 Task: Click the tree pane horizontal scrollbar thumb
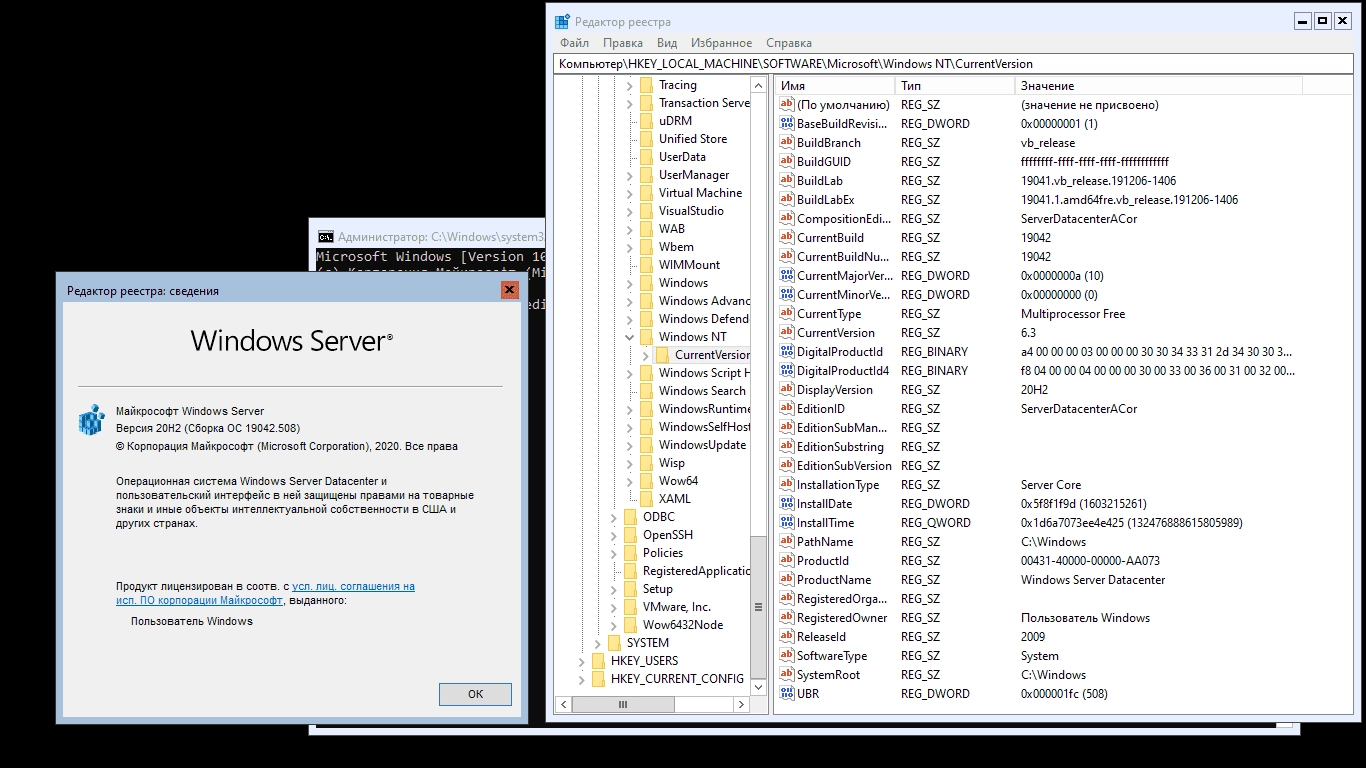[622, 705]
